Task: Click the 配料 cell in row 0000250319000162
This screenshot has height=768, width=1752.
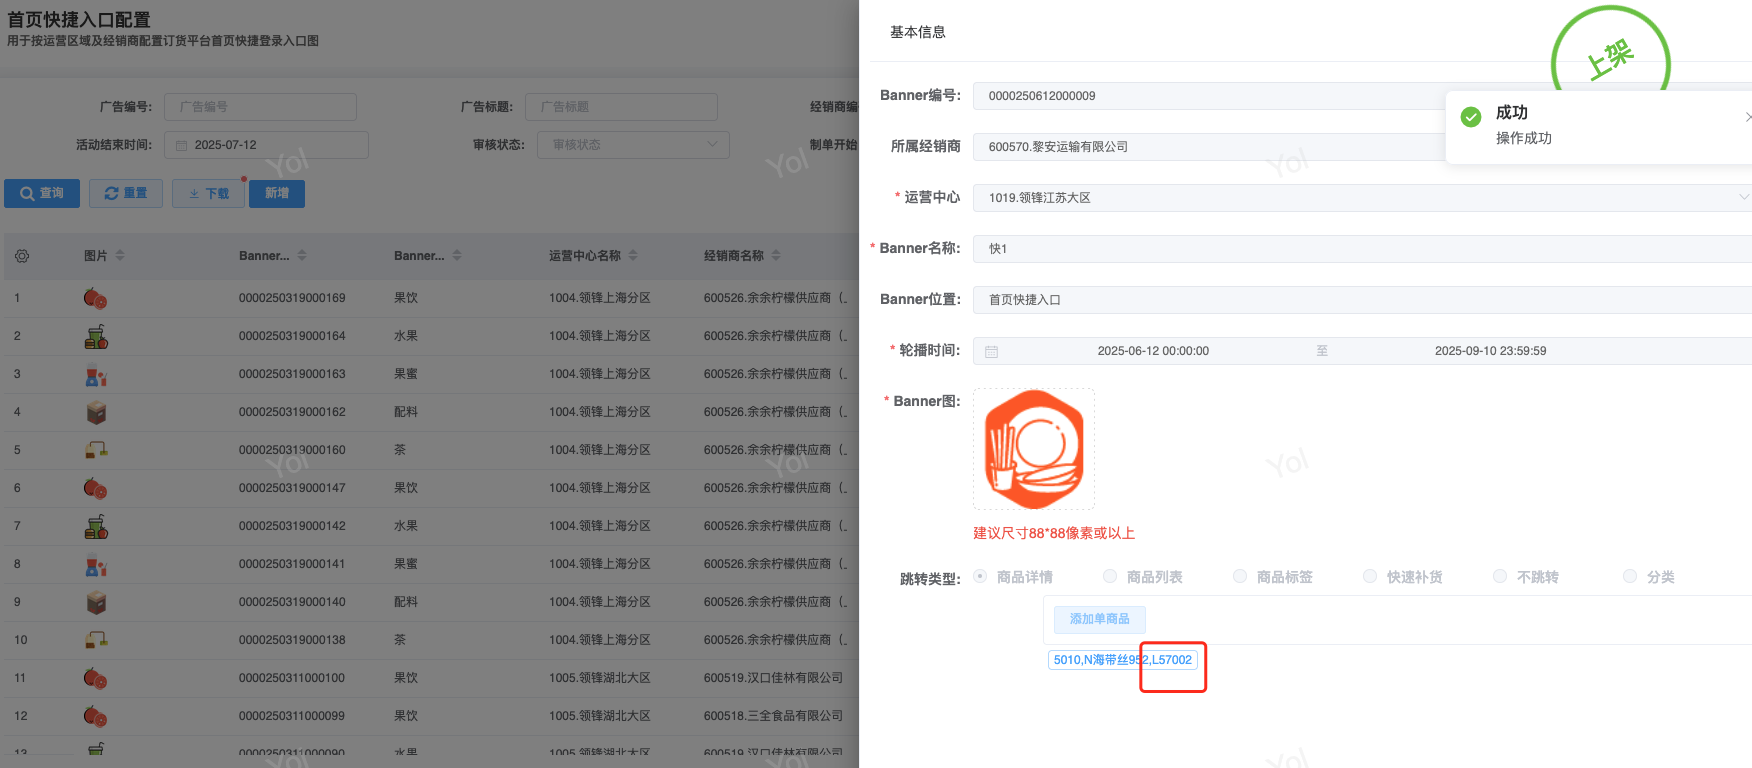Action: 406,412
